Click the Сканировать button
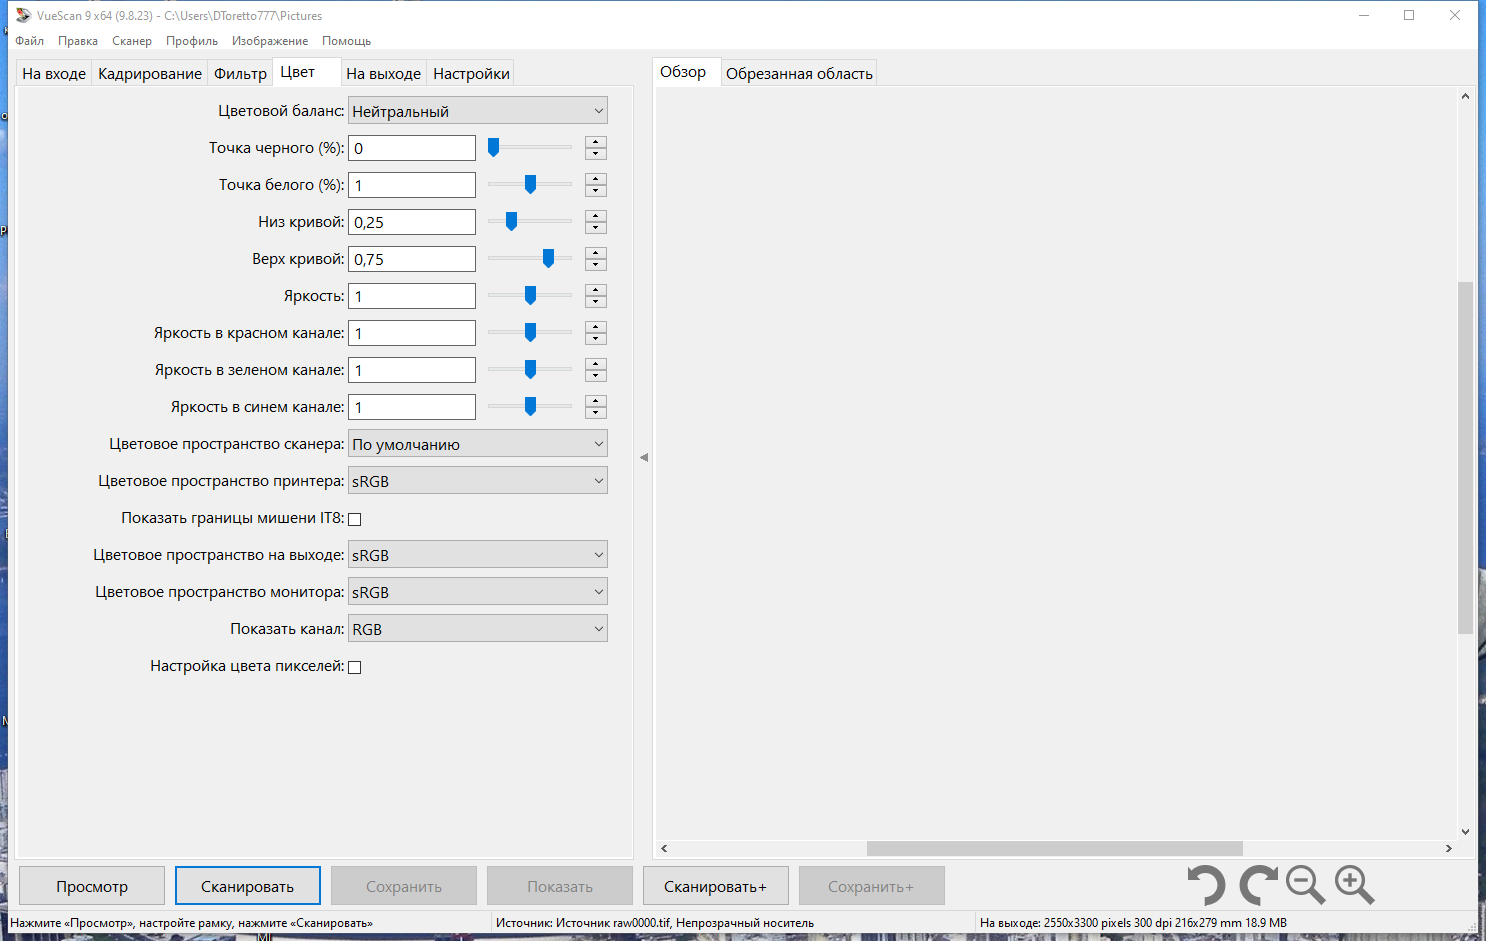 coord(248,886)
